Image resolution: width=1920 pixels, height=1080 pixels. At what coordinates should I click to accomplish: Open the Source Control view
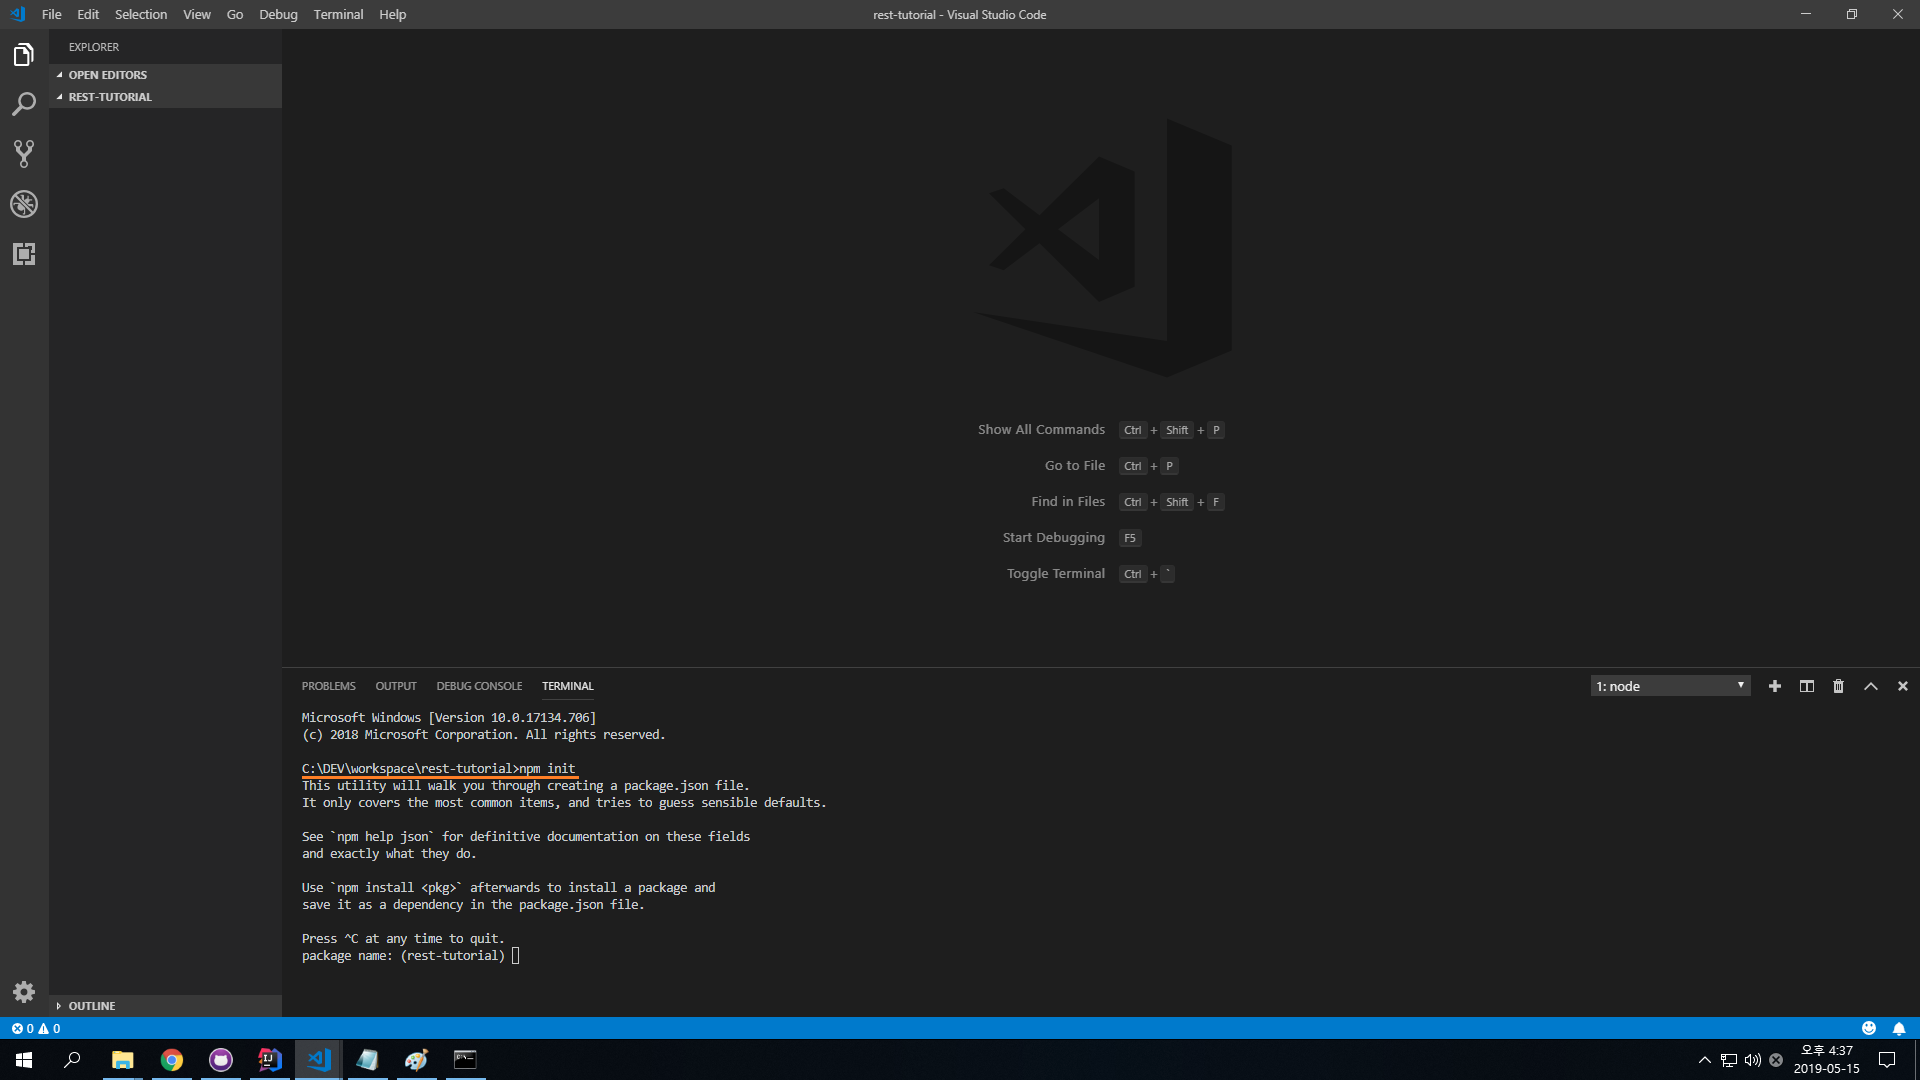24,154
